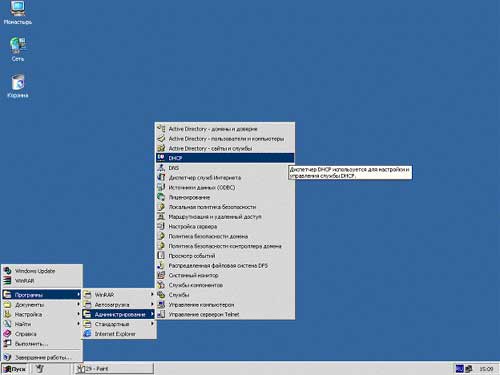Choose Завершение работы (Shut Down)

pos(42,357)
